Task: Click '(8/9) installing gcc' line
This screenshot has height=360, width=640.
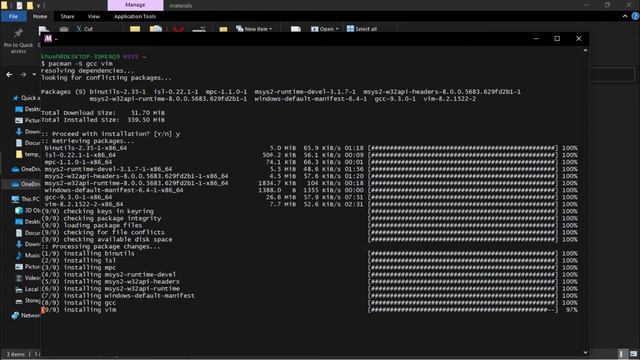Action: click(78, 303)
